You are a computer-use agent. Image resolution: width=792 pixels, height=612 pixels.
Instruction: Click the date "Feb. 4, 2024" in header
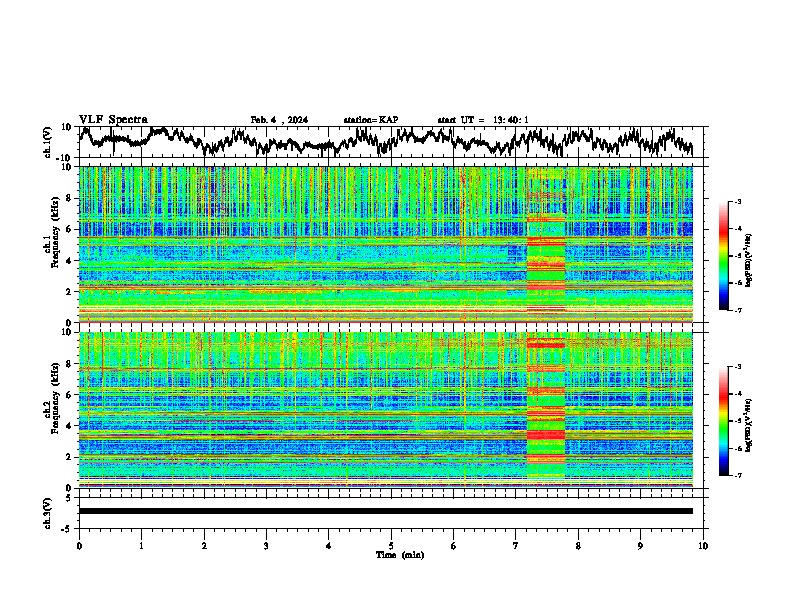click(279, 120)
